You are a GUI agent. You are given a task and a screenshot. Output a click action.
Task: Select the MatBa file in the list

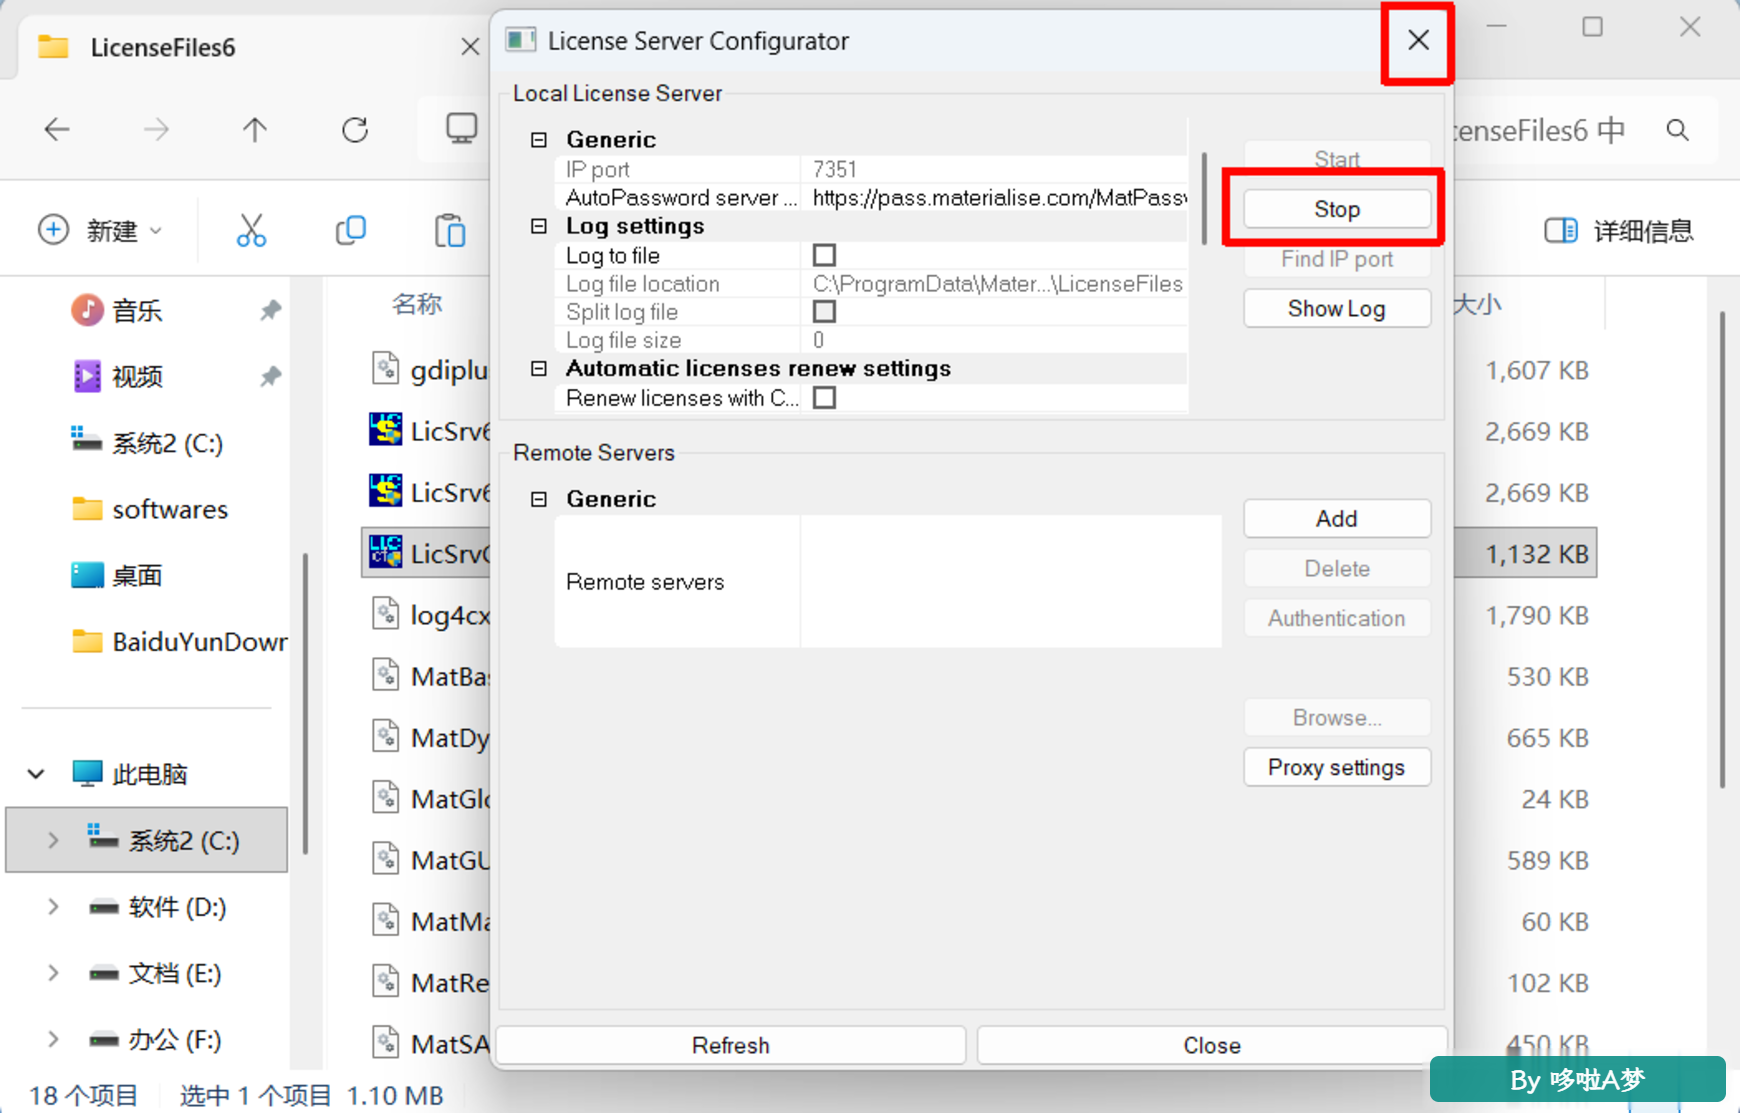coord(430,676)
